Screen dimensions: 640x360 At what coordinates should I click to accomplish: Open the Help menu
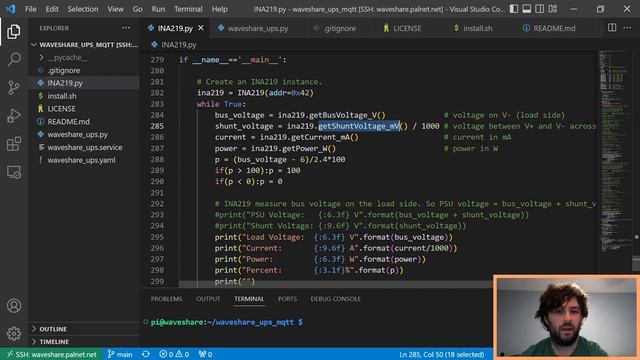pyautogui.click(x=220, y=9)
